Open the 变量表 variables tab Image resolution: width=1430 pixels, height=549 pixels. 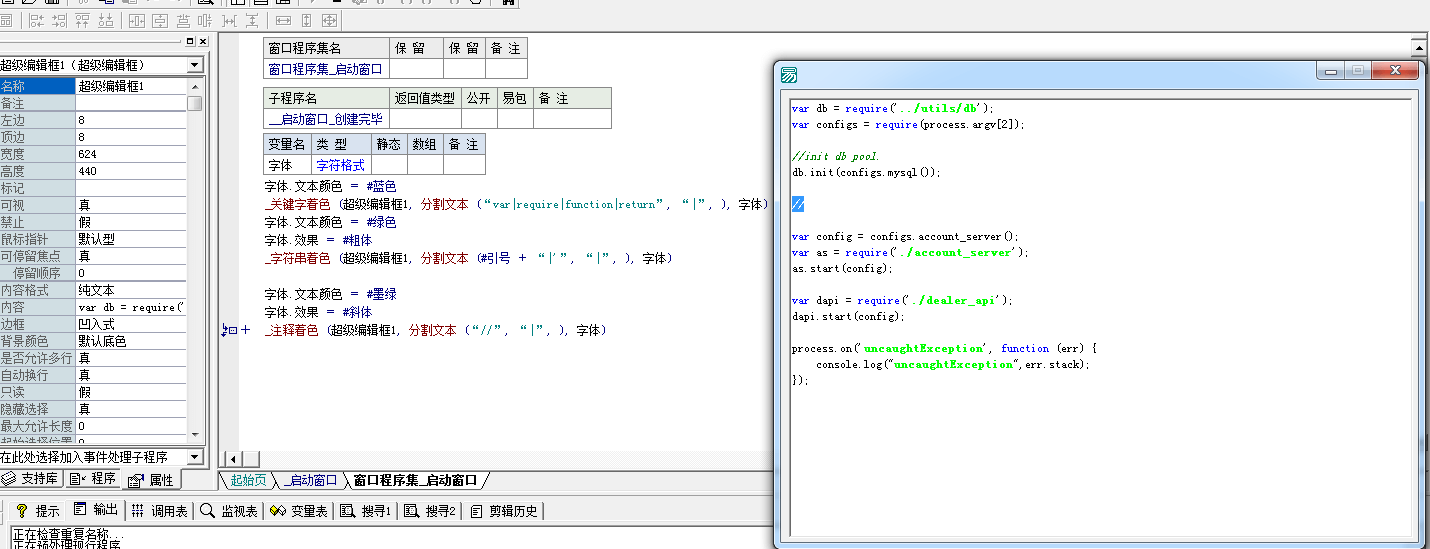299,511
